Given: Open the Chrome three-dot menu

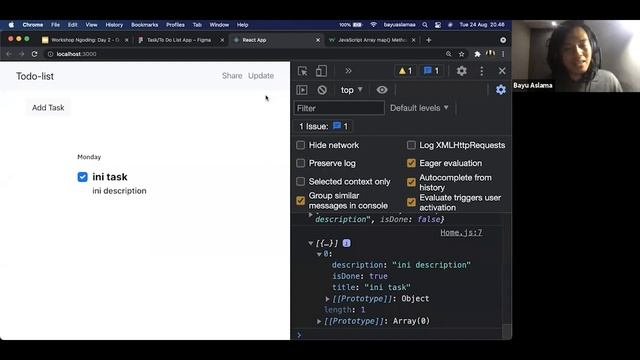Looking at the screenshot, I should tap(503, 54).
